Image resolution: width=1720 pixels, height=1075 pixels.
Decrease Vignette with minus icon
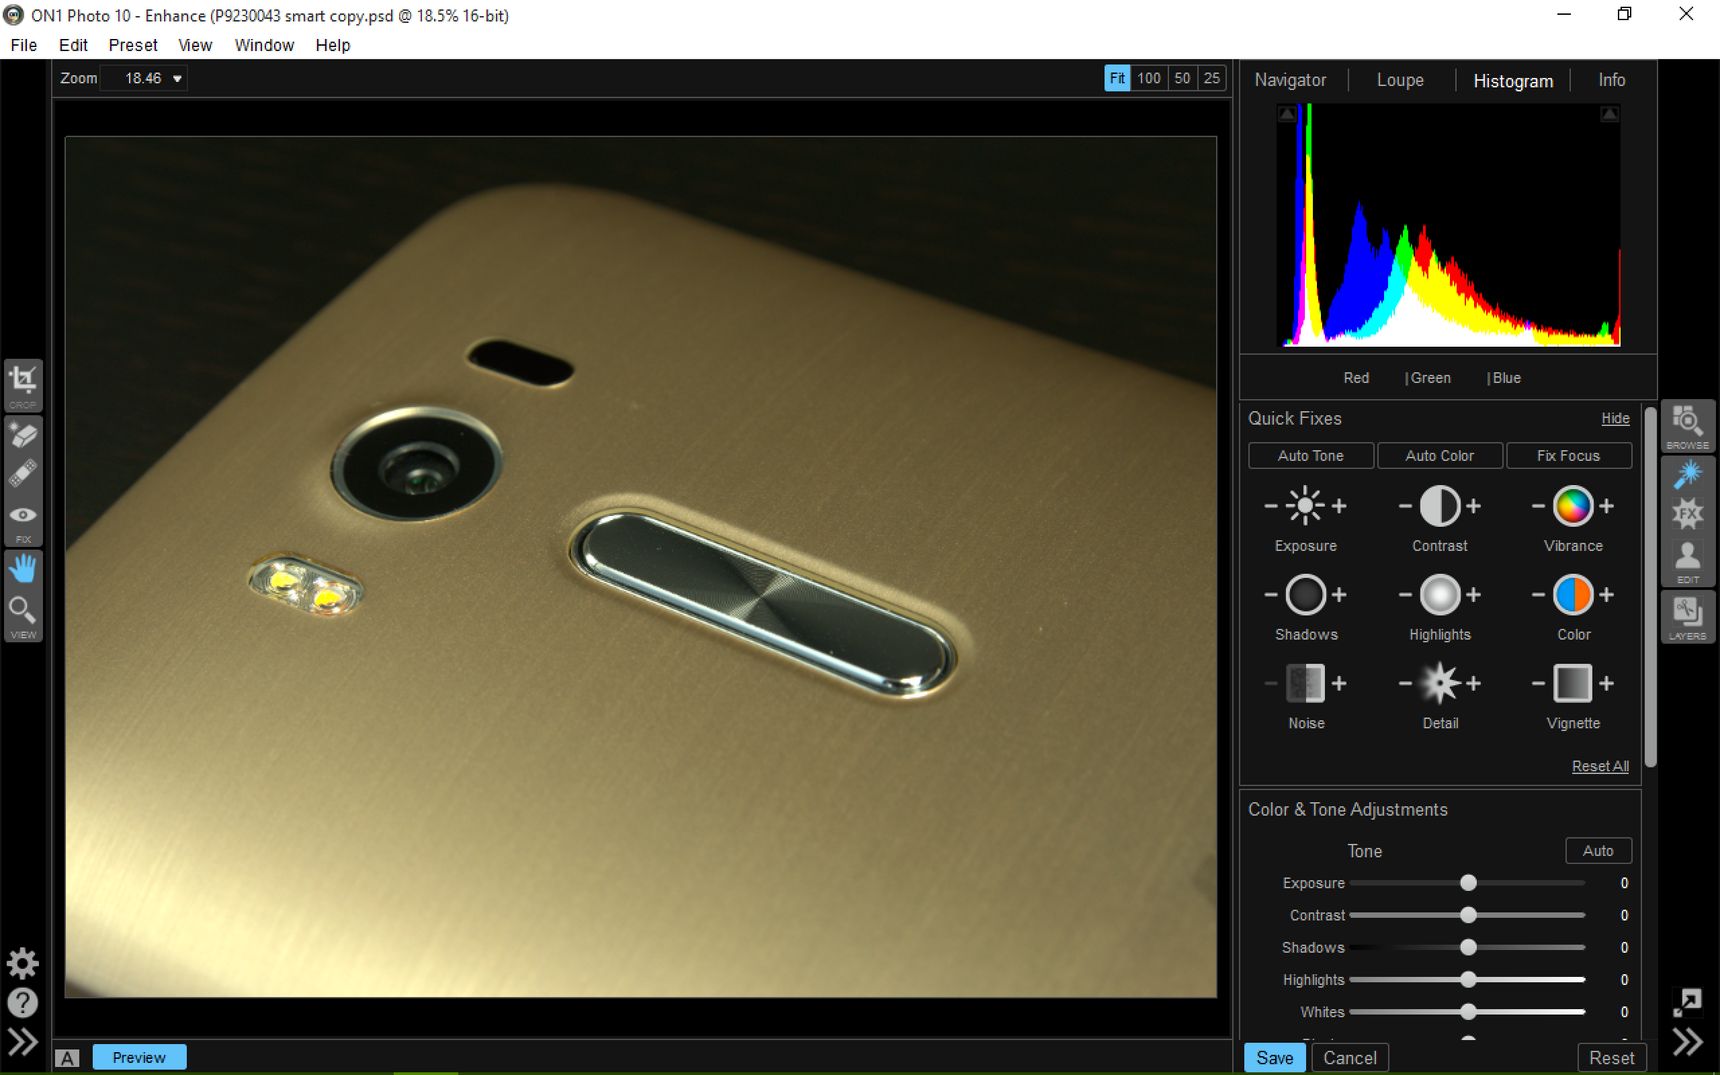point(1538,684)
